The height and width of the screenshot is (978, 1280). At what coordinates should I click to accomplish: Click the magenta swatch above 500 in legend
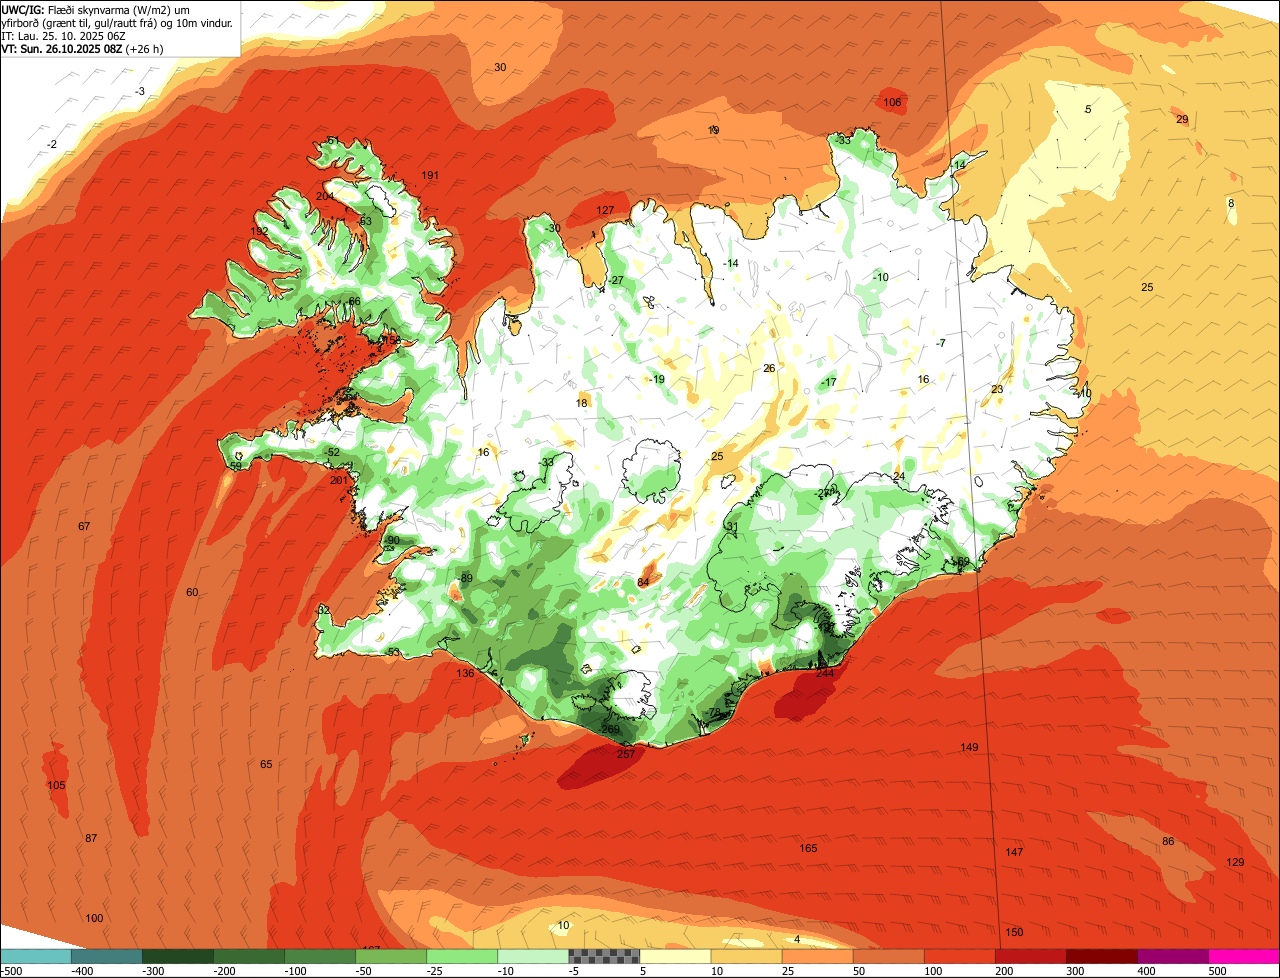1244,957
